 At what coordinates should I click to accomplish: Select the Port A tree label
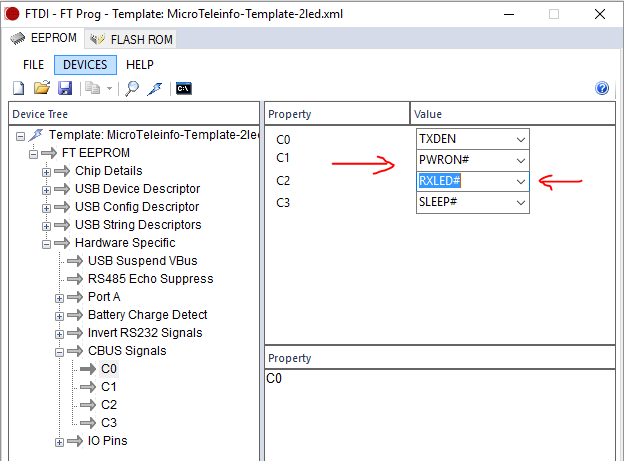pyautogui.click(x=104, y=297)
